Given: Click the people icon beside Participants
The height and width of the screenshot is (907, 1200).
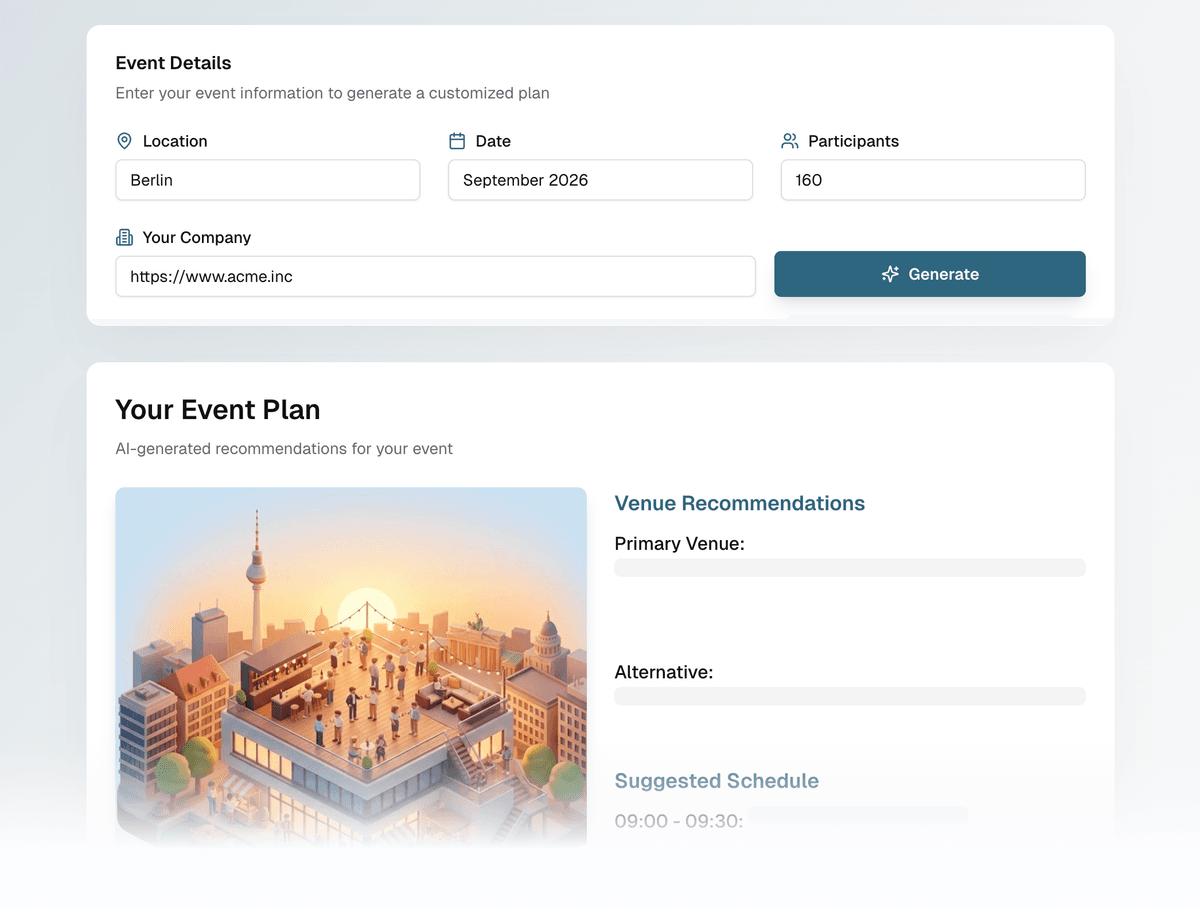Looking at the screenshot, I should coord(790,141).
